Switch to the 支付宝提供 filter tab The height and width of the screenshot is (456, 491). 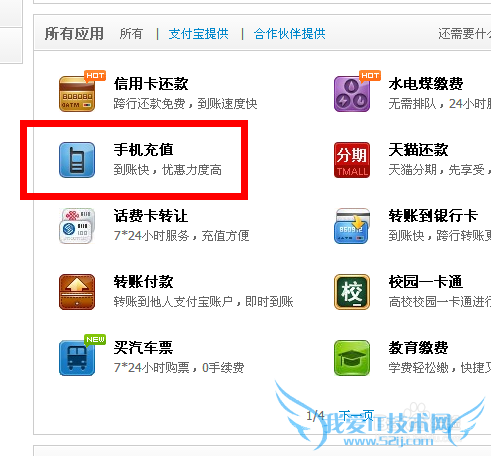point(199,34)
